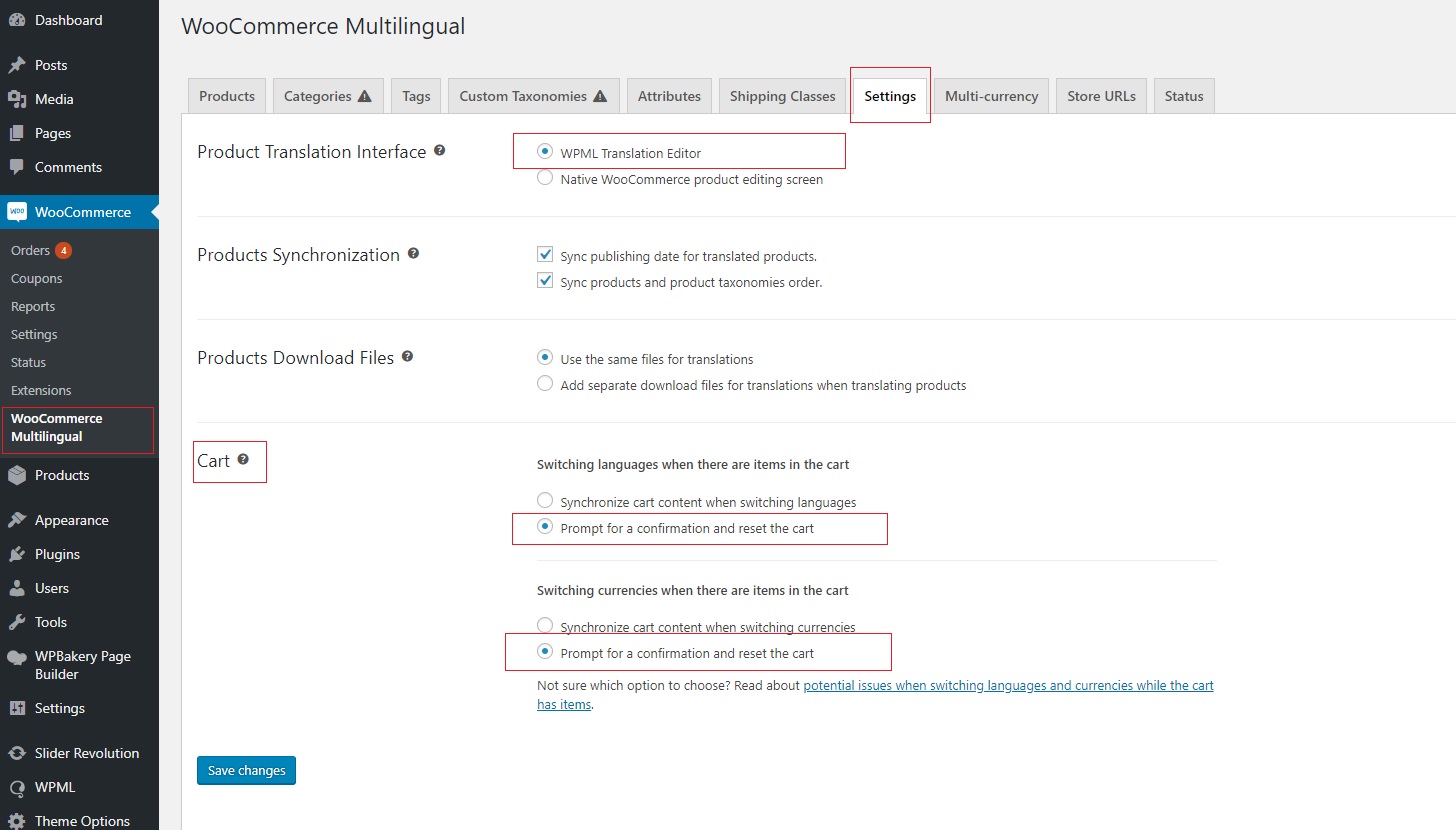The image size is (1456, 830).
Task: Click the sidebar Settings sliders icon
Action: 17,708
